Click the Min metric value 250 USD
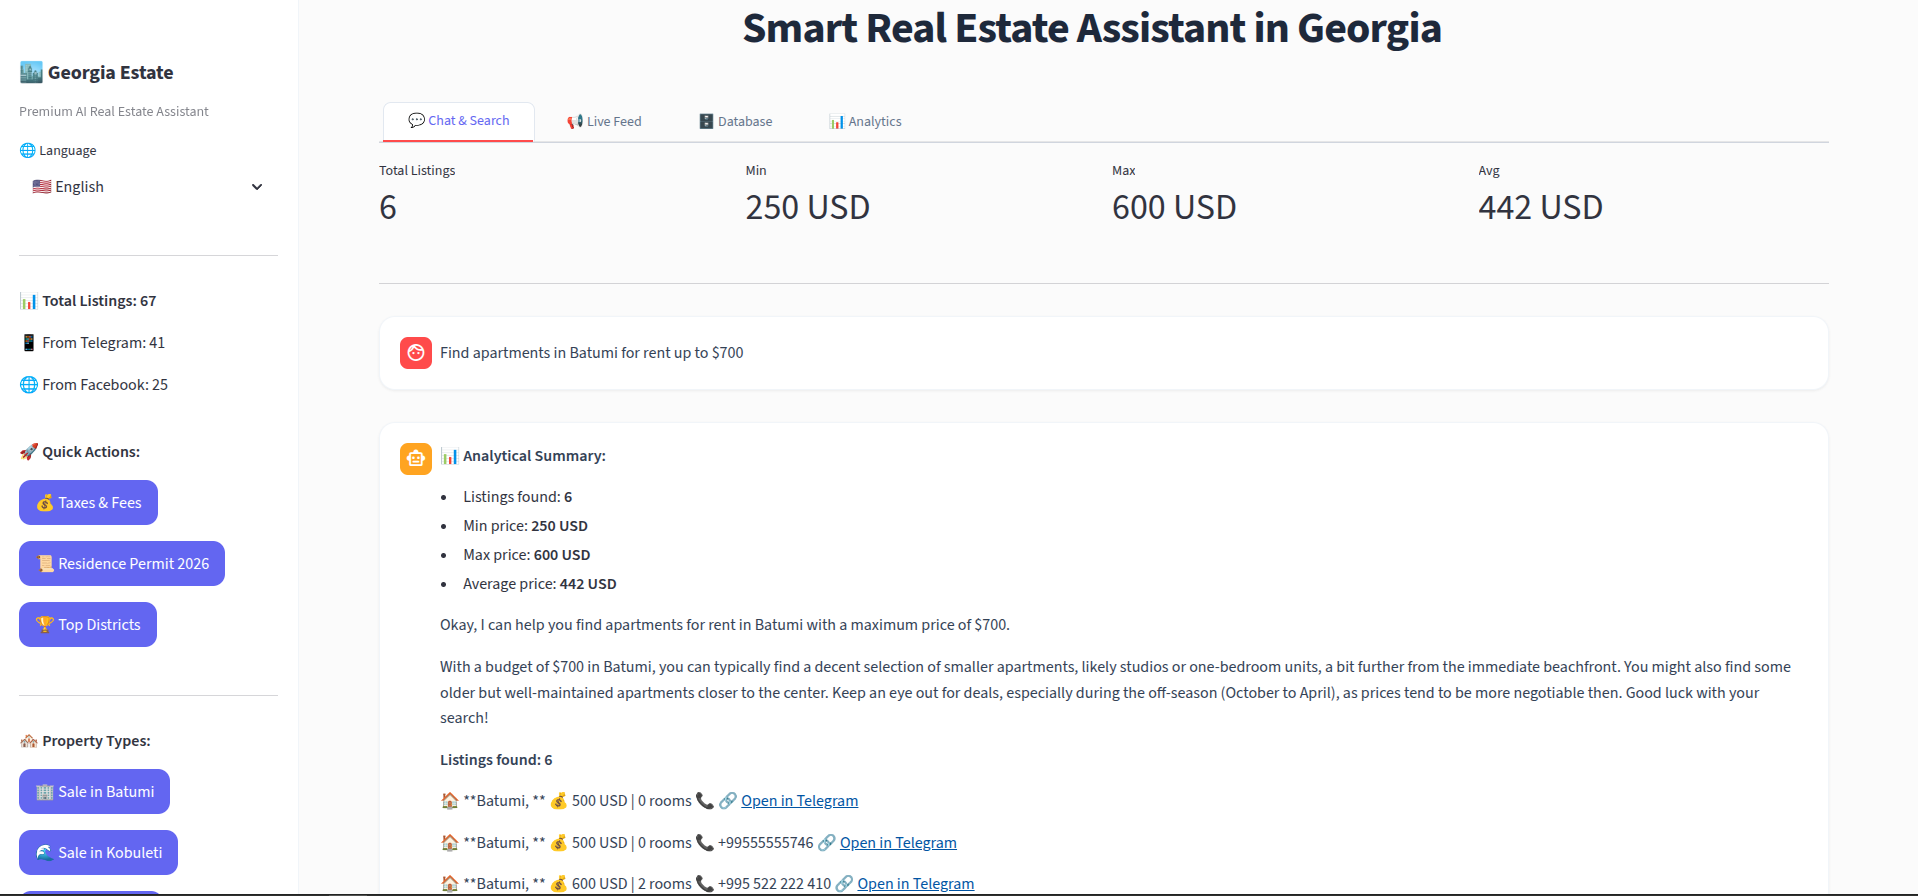1918x896 pixels. pos(808,208)
